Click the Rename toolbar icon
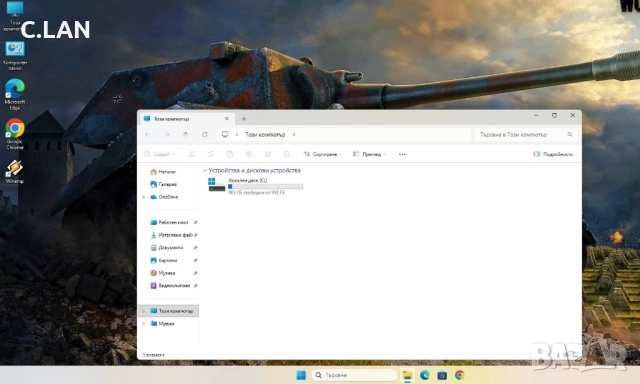The image size is (640, 384). pos(249,154)
